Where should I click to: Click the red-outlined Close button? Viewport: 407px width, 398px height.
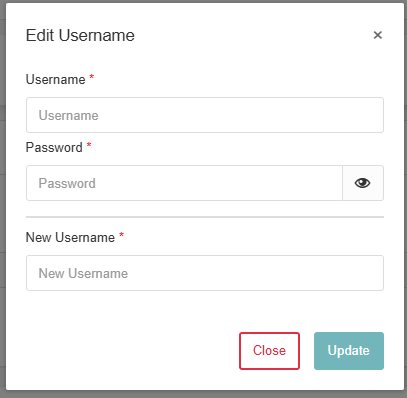pos(269,351)
